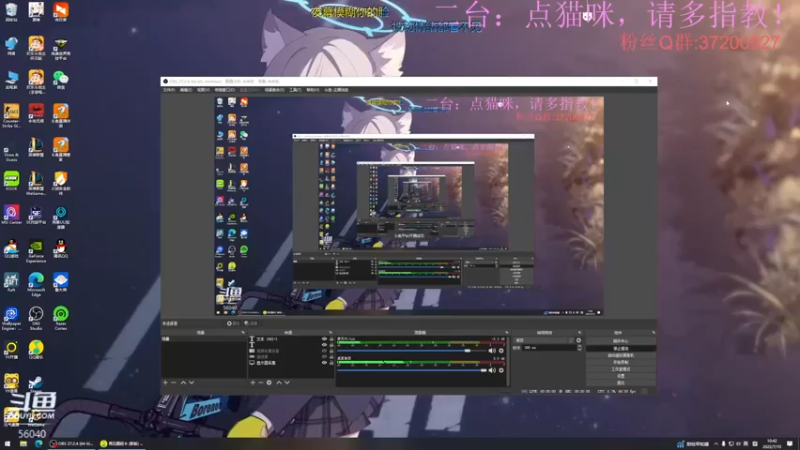Open 编辑 menu in OBS
The image size is (800, 450).
pyautogui.click(x=186, y=90)
